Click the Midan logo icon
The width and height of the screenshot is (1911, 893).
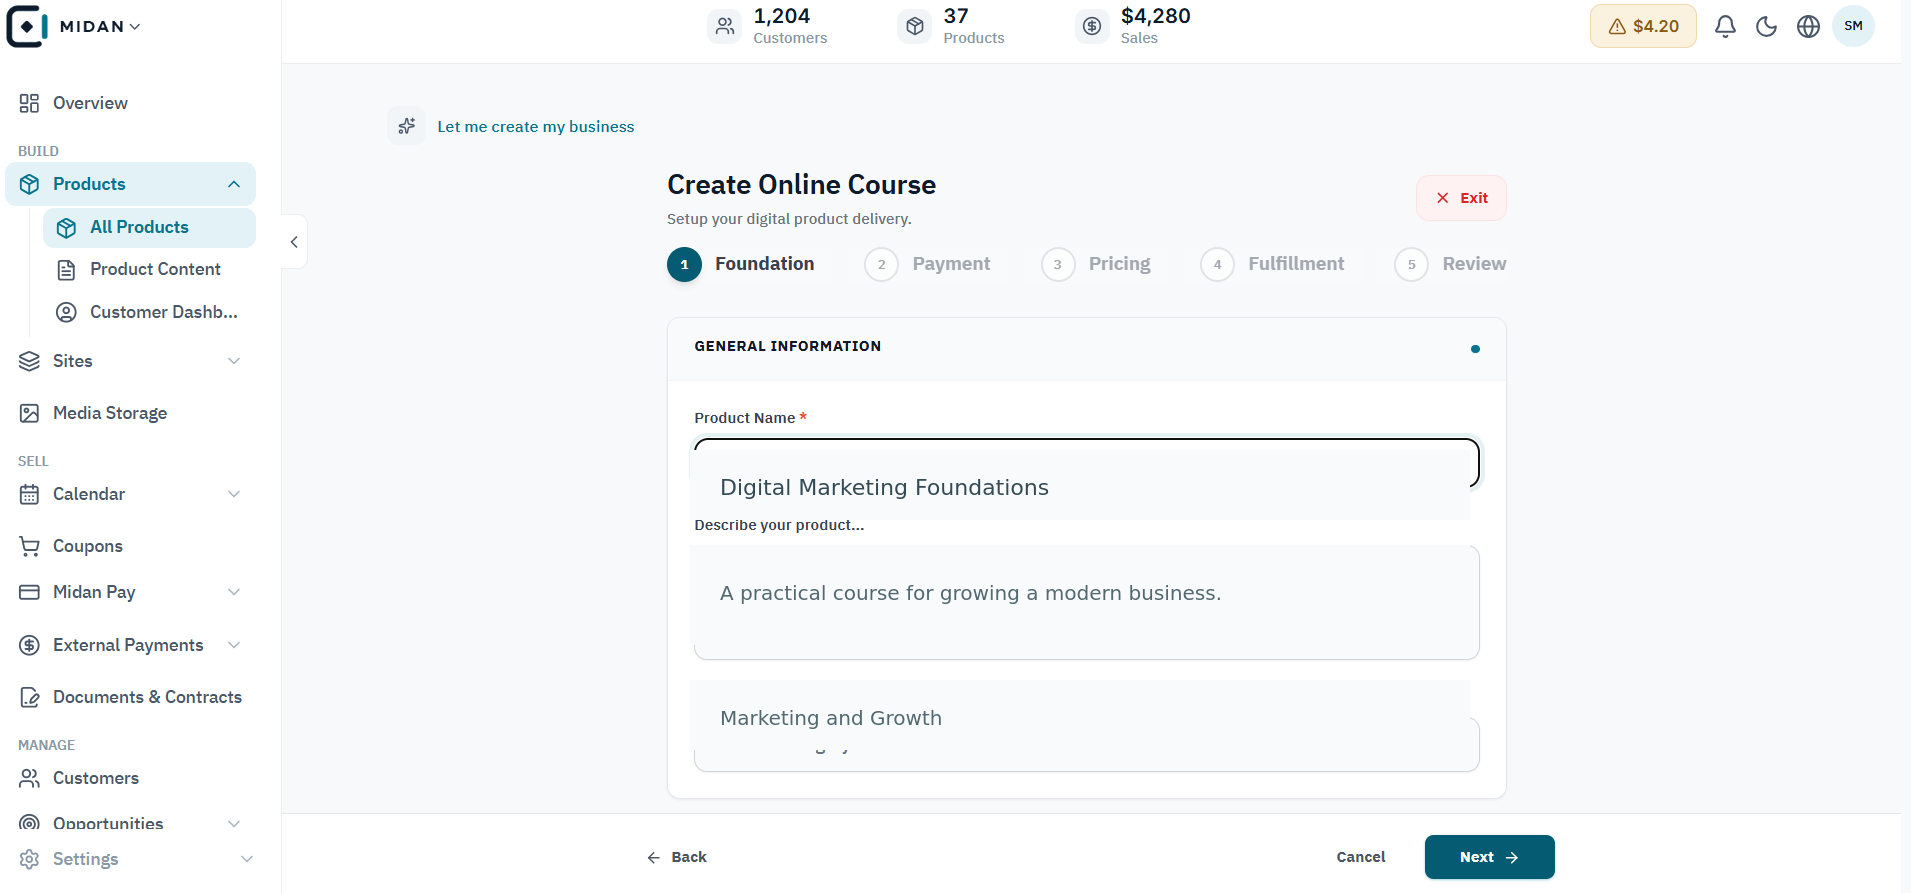point(26,26)
